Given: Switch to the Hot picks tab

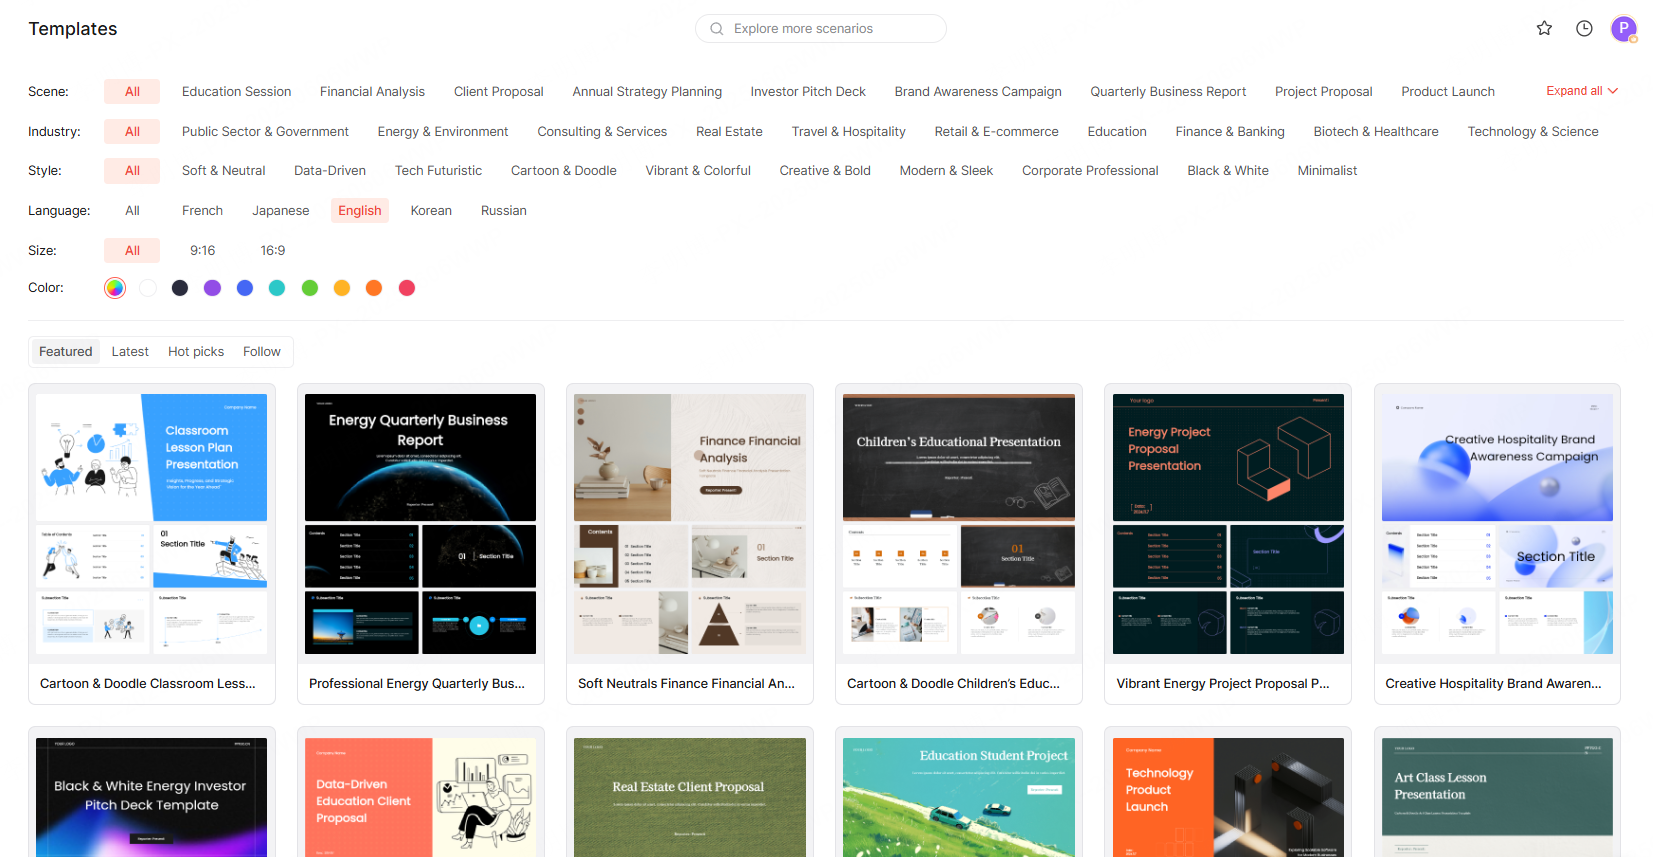Looking at the screenshot, I should pyautogui.click(x=196, y=351).
